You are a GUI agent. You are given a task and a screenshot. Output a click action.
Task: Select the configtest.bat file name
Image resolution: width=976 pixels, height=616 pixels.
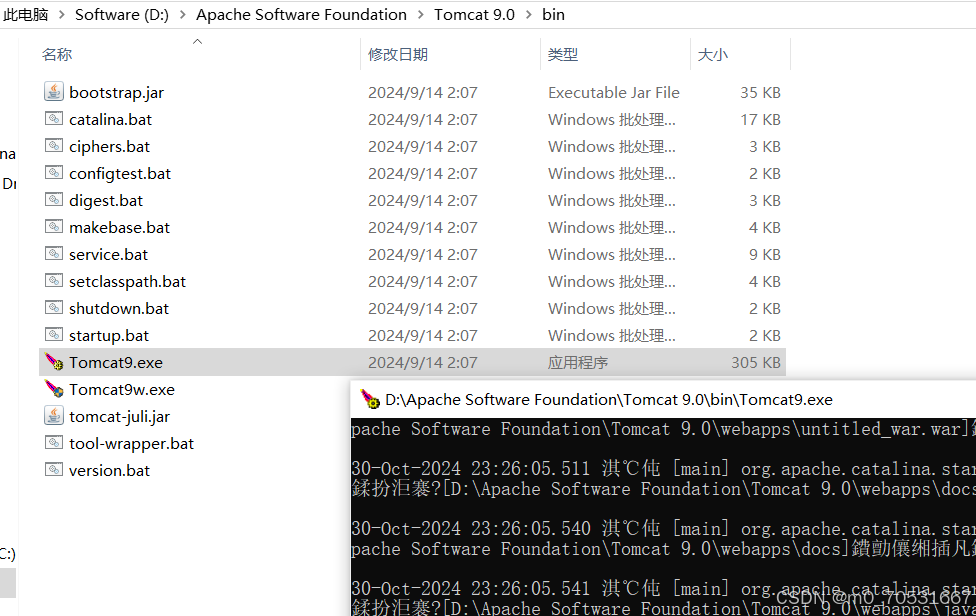click(x=120, y=173)
